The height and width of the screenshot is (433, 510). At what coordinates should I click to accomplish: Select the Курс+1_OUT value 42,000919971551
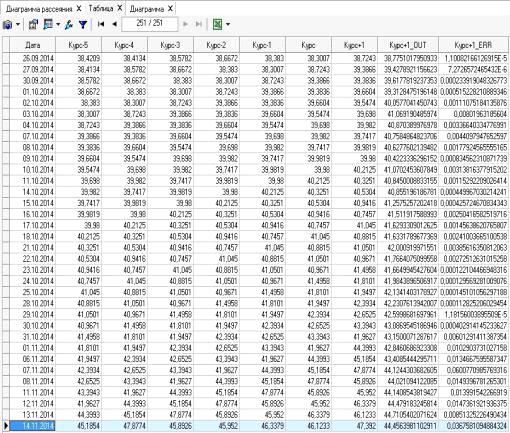tap(408, 248)
